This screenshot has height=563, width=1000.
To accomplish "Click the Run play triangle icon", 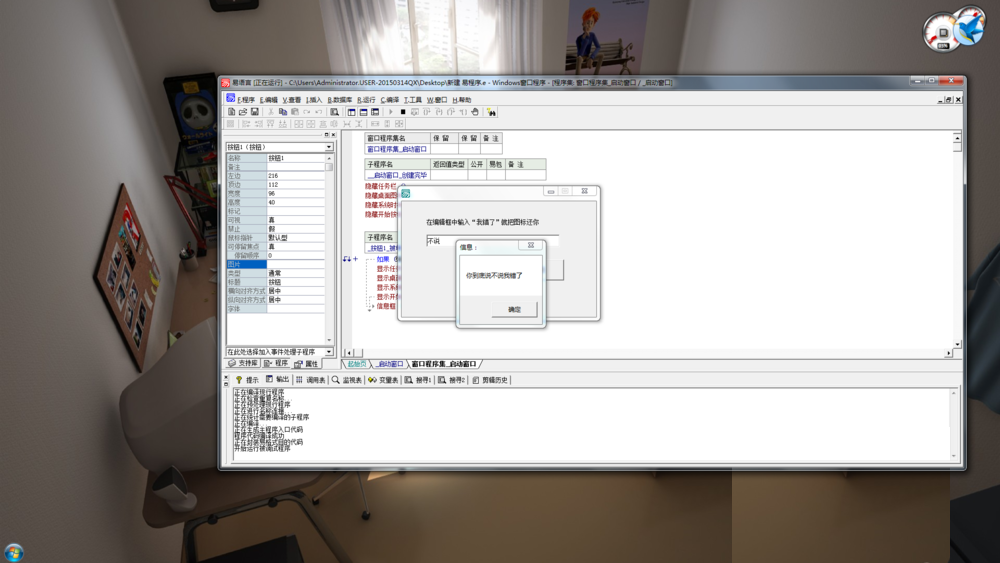I will point(391,112).
